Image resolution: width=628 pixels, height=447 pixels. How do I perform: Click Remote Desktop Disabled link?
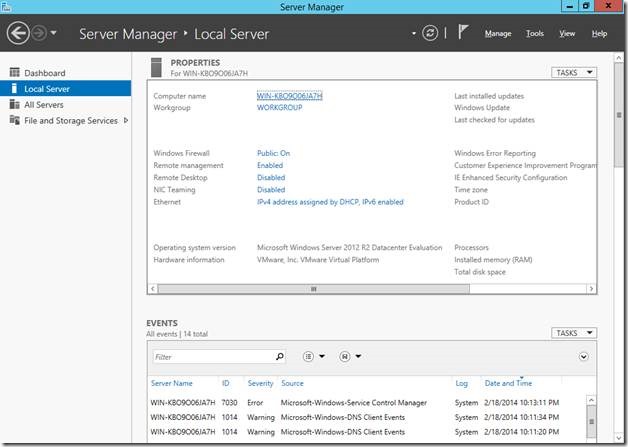click(271, 177)
